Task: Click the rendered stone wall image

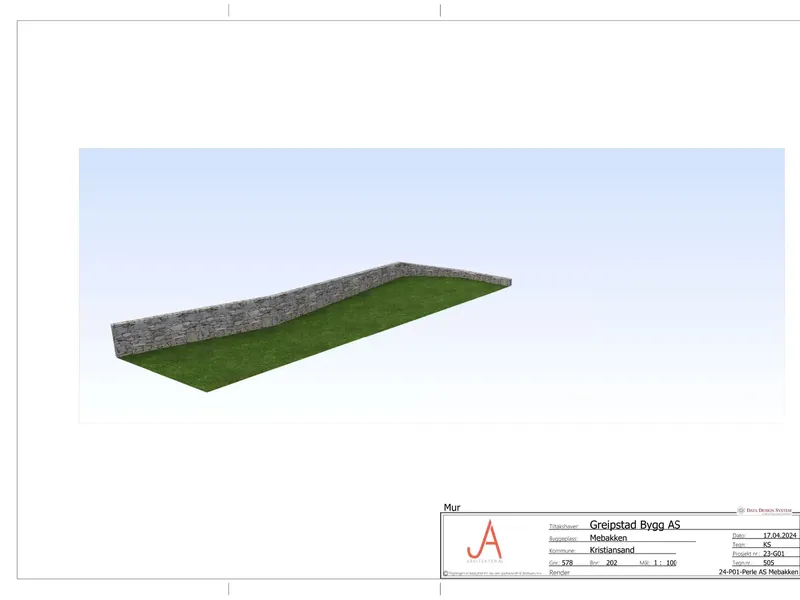Action: tap(432, 286)
